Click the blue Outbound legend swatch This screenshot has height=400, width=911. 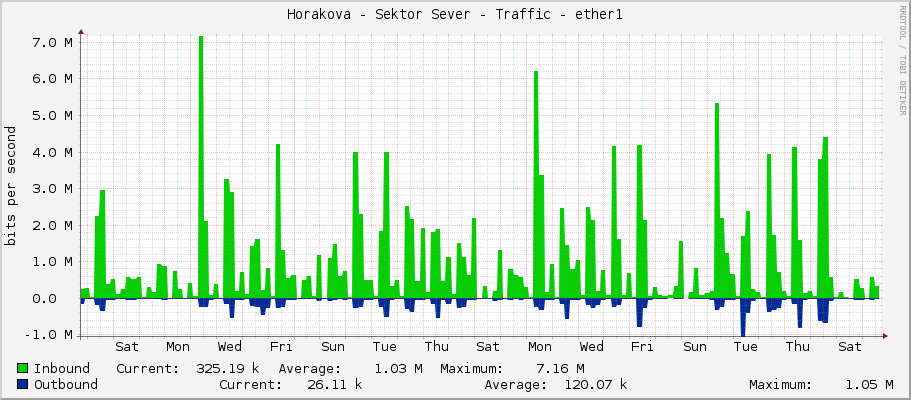23,385
